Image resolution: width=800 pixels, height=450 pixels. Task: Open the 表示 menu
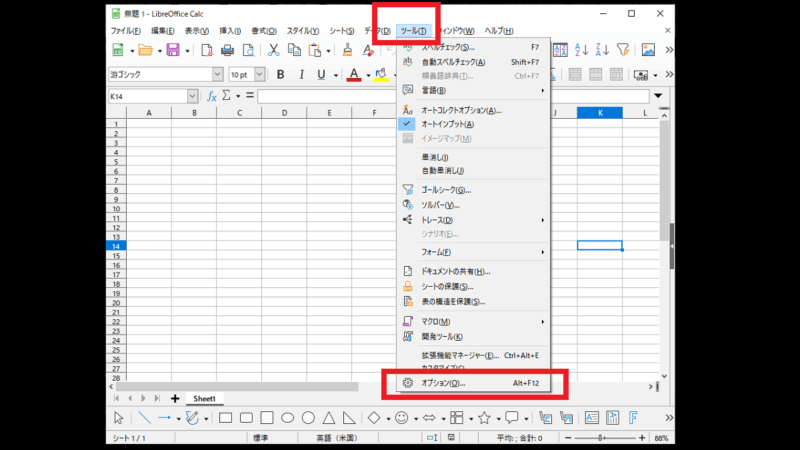pyautogui.click(x=196, y=31)
